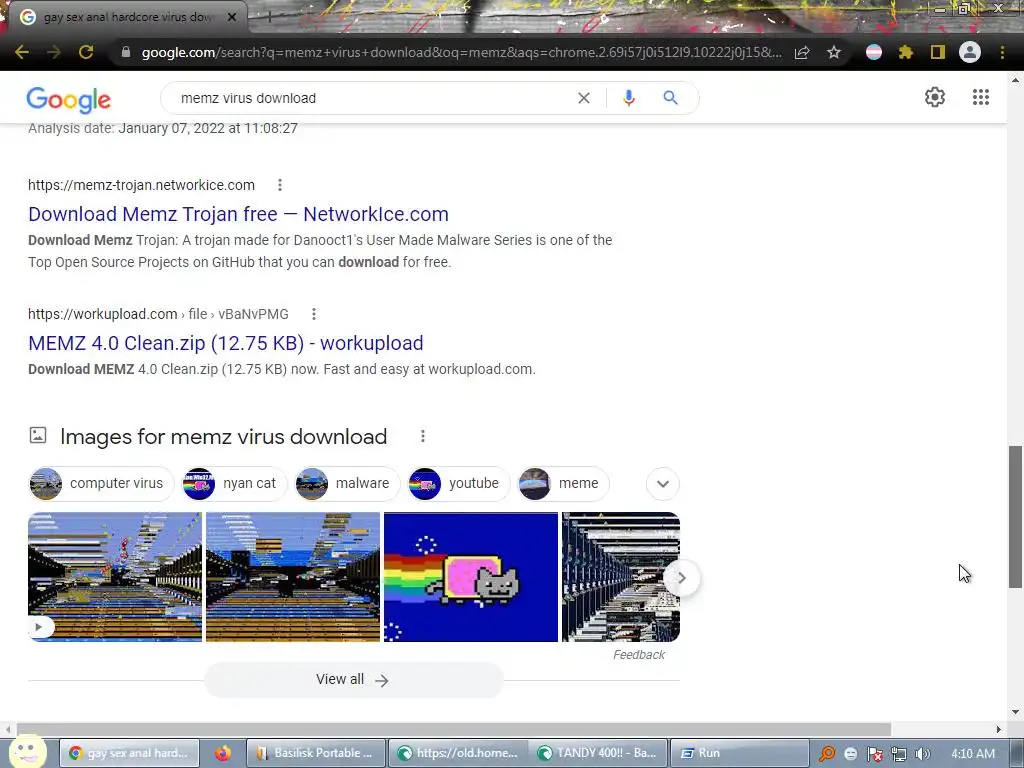Open options for Images section
This screenshot has height=768, width=1024.
pos(423,436)
